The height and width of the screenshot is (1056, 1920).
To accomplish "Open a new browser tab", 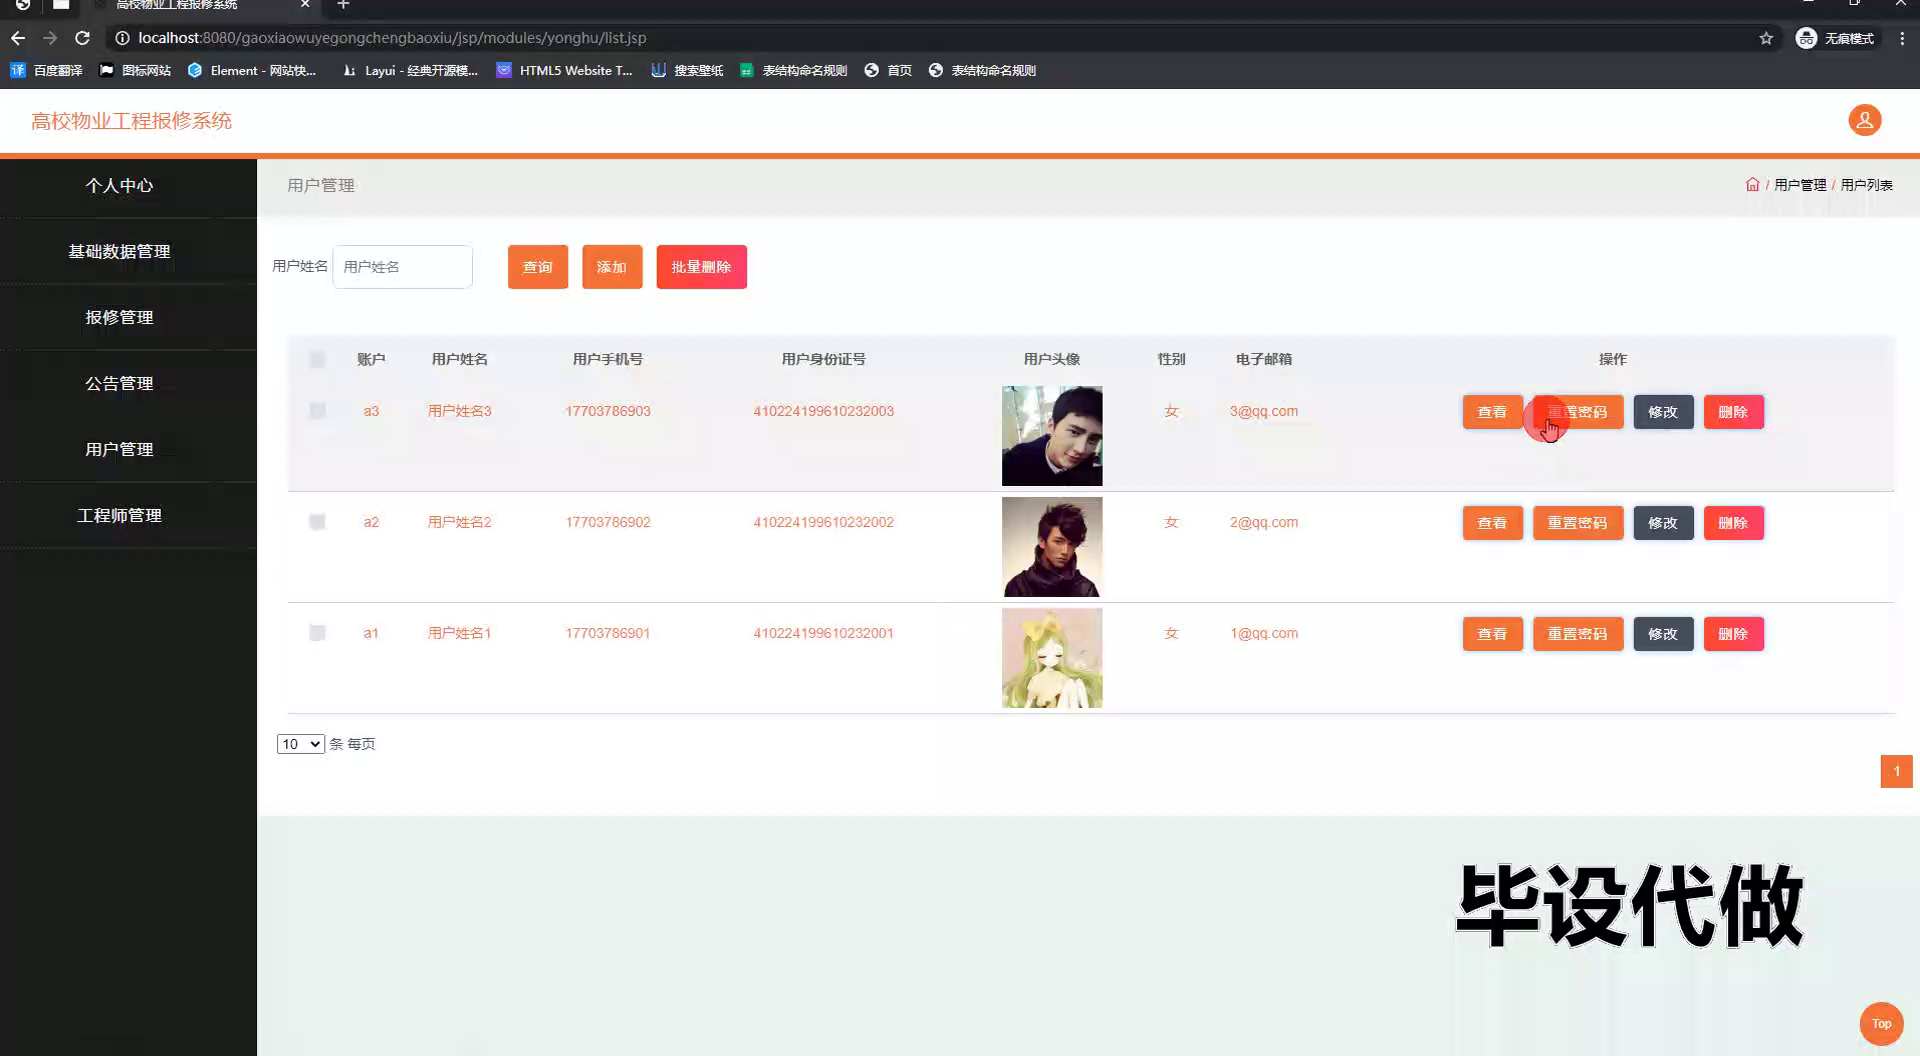I will [x=343, y=5].
